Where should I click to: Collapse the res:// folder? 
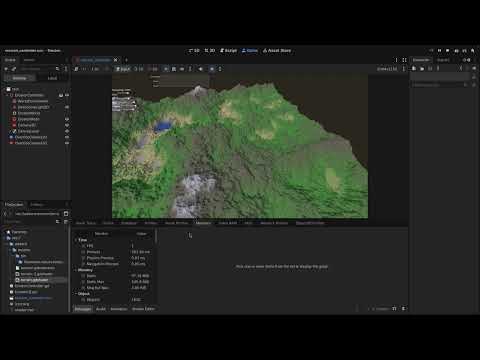[4, 238]
